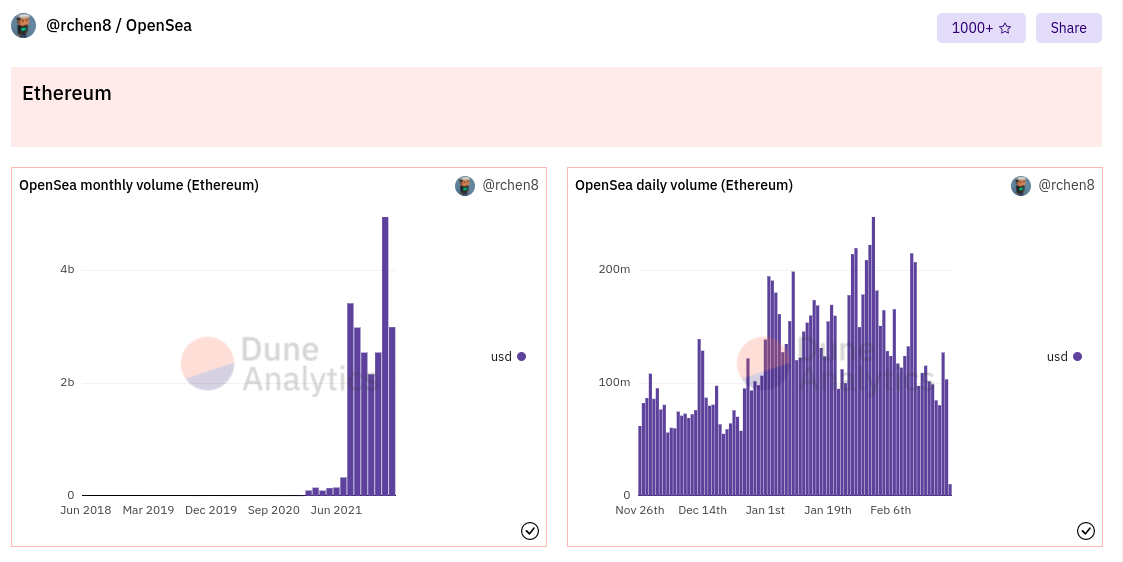Click the 200m y-axis label
Image resolution: width=1123 pixels, height=562 pixels.
614,270
